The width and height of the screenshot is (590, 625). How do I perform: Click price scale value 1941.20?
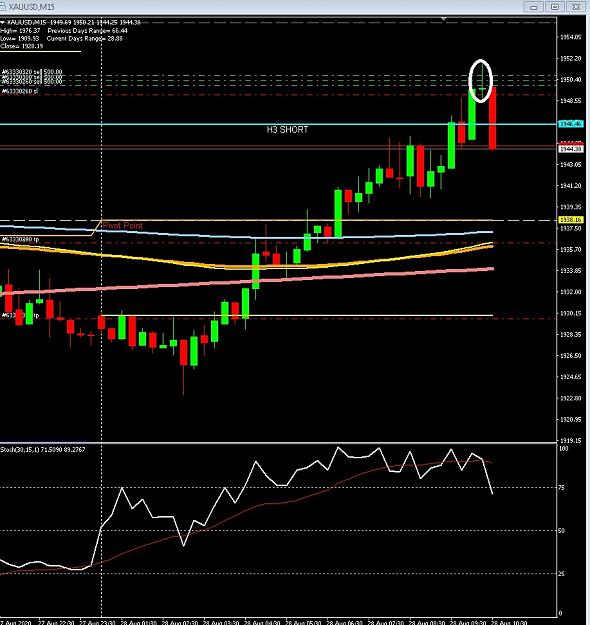570,186
